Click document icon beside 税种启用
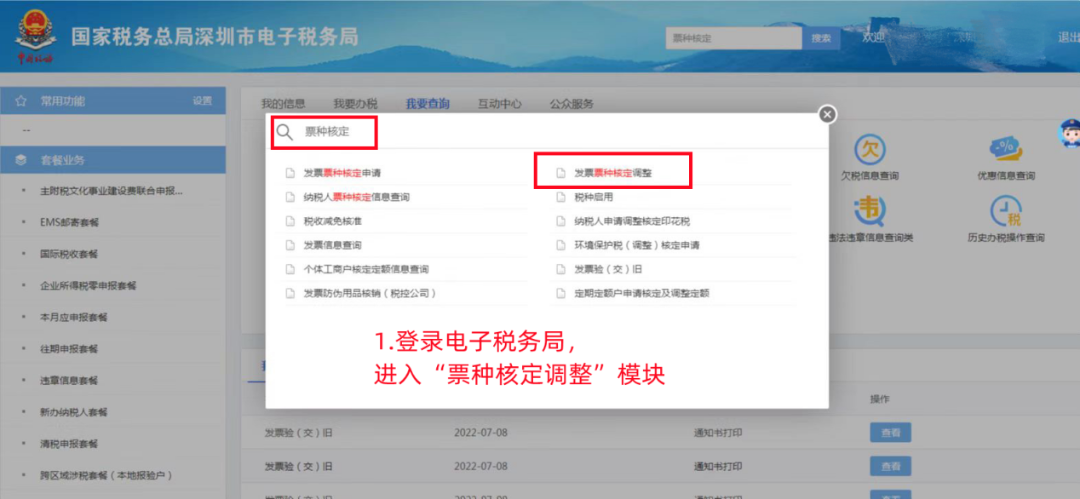Image resolution: width=1080 pixels, height=499 pixels. tap(561, 197)
